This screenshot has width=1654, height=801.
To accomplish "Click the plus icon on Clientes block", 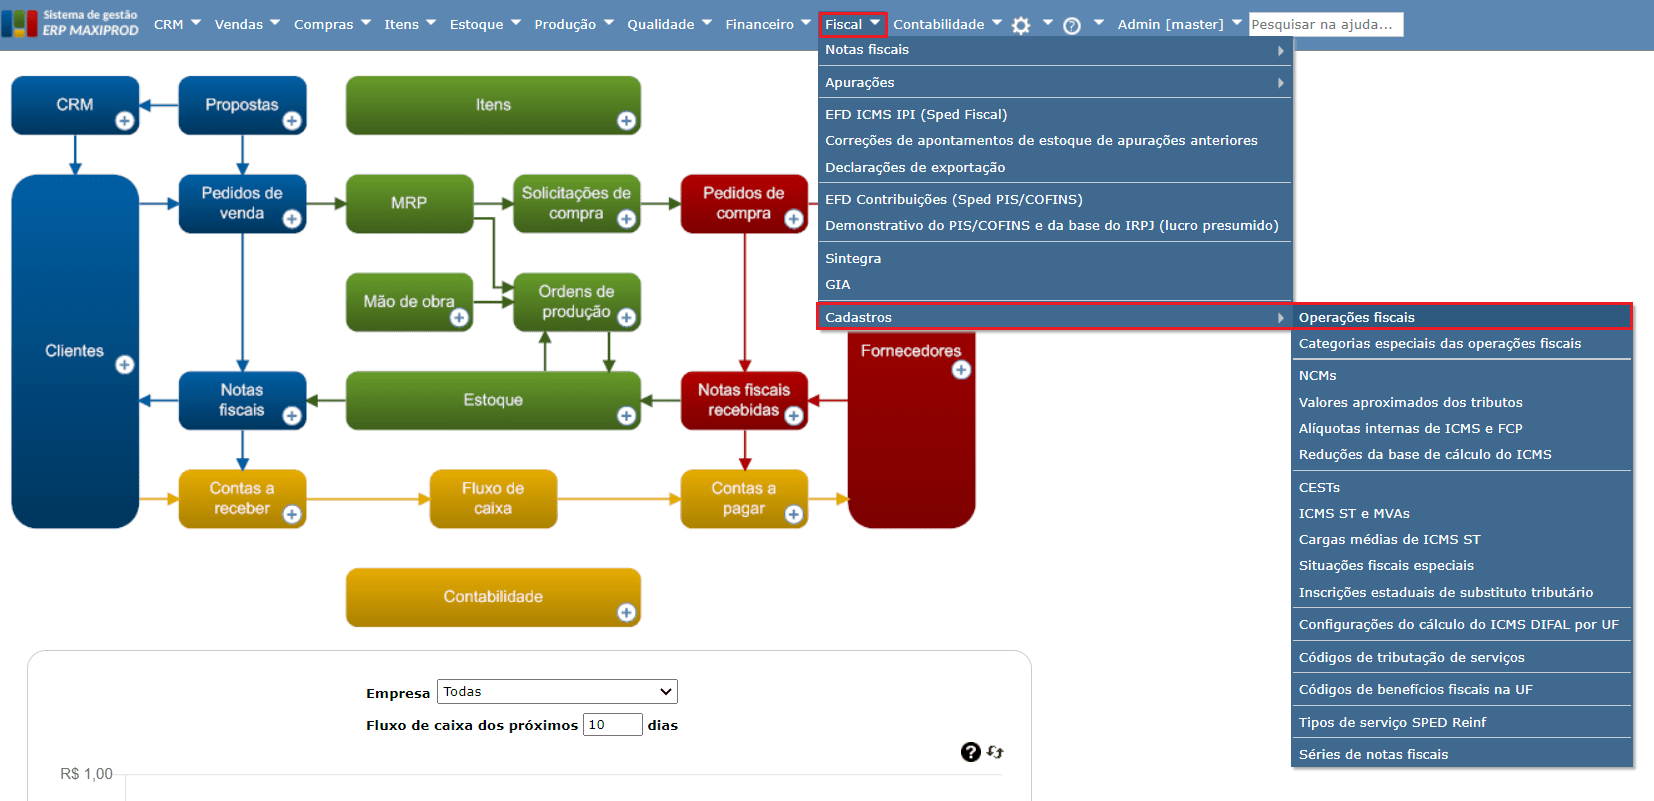I will (125, 365).
